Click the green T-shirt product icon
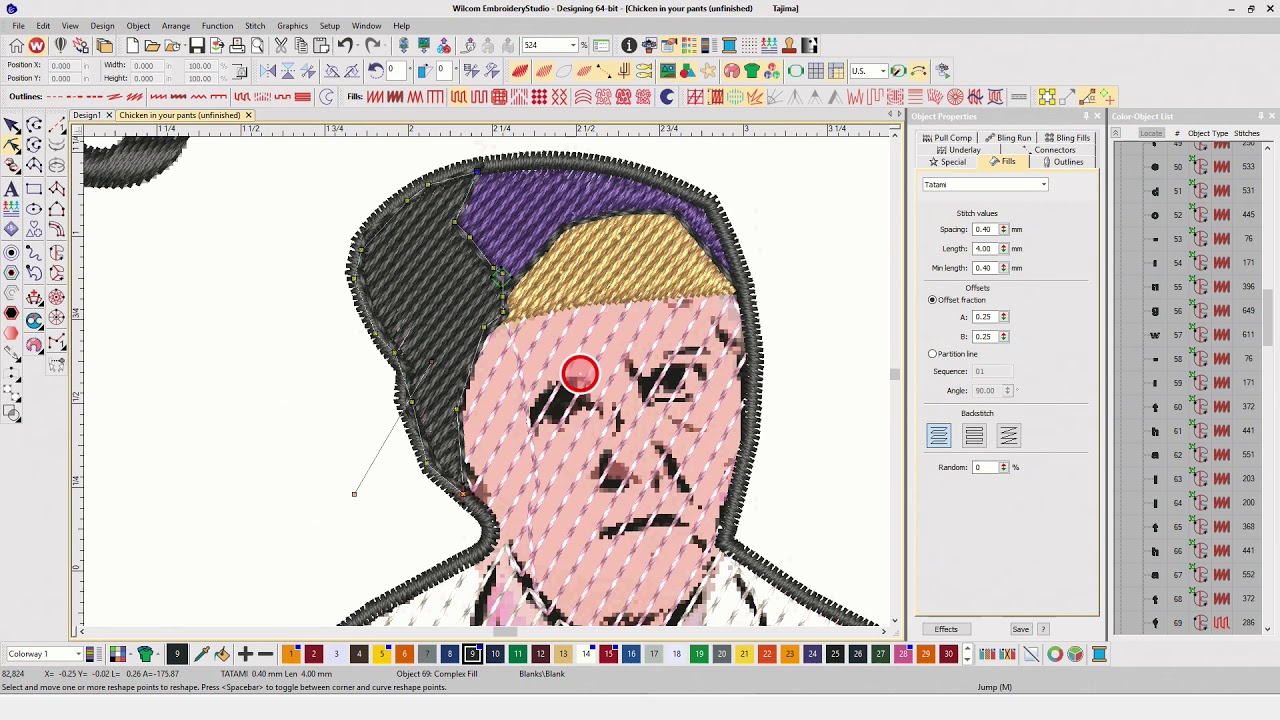The image size is (1280, 720). 752,71
